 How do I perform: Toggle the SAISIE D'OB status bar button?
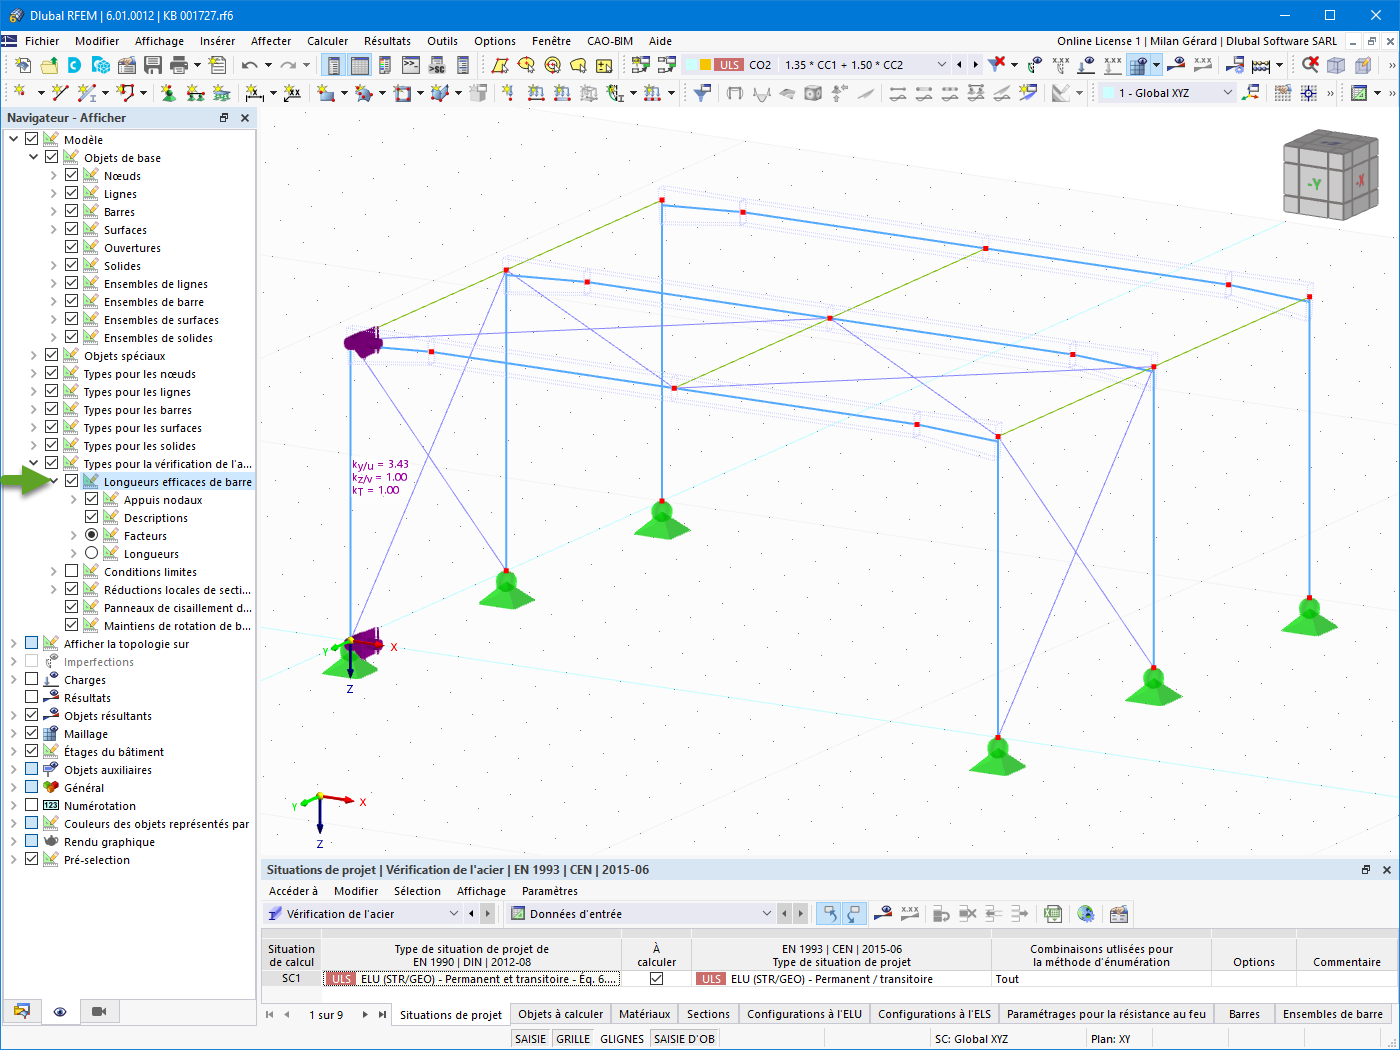click(x=685, y=1039)
